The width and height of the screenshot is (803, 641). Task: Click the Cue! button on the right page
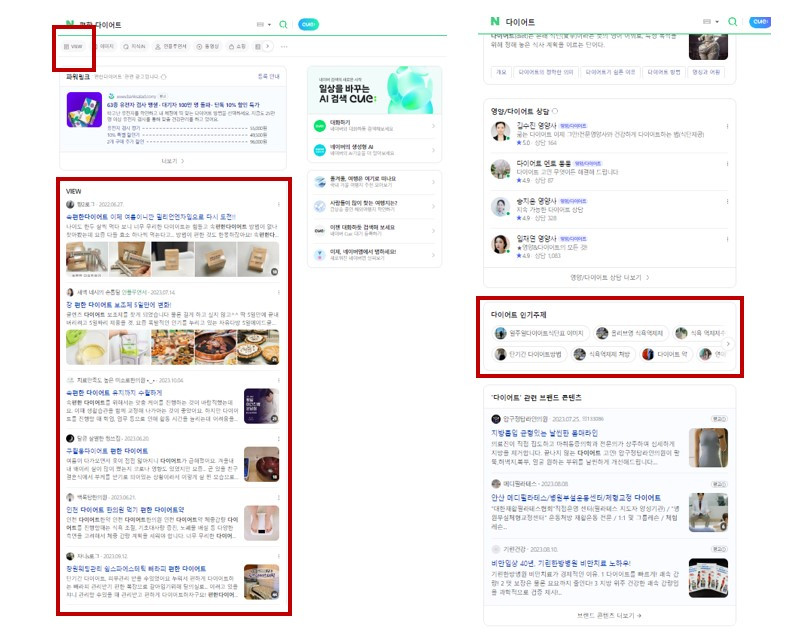click(760, 22)
